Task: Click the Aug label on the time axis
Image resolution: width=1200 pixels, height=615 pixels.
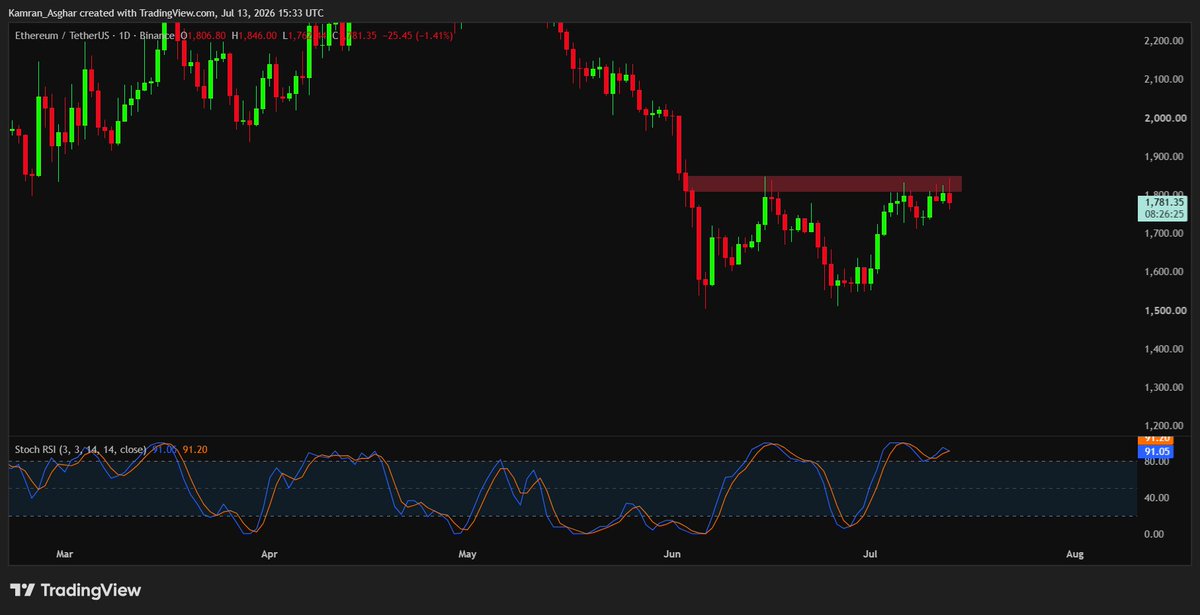Action: pyautogui.click(x=1075, y=553)
